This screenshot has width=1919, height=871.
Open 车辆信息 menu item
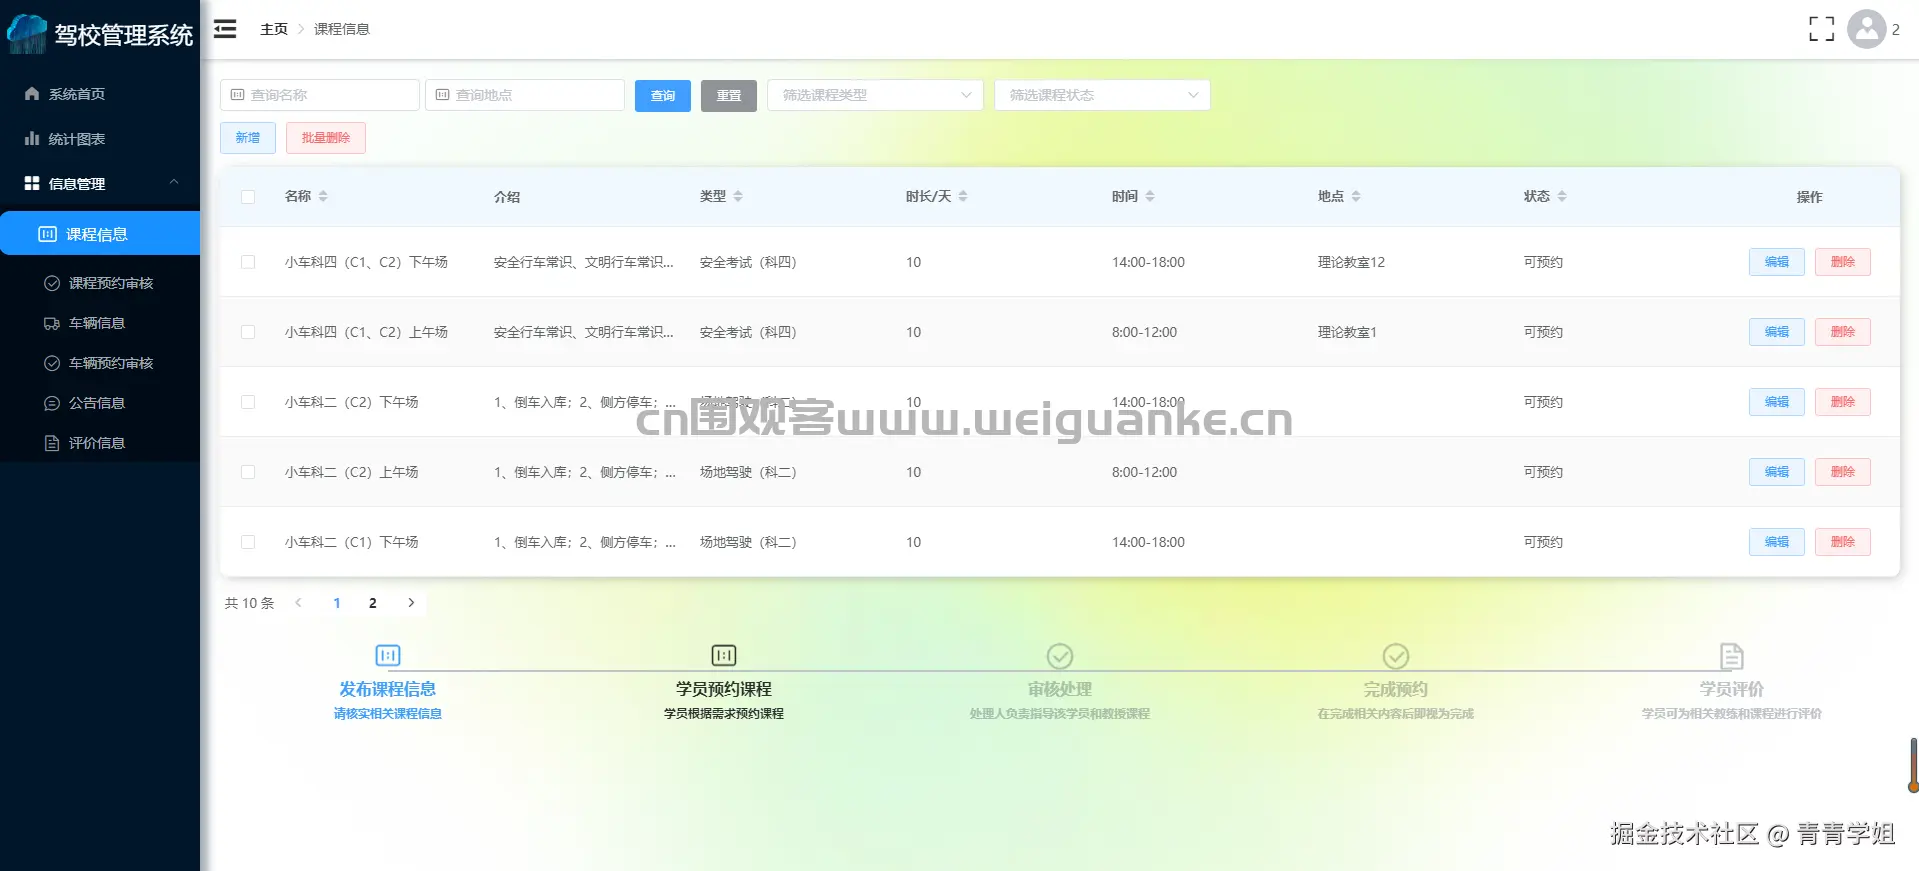(x=100, y=323)
